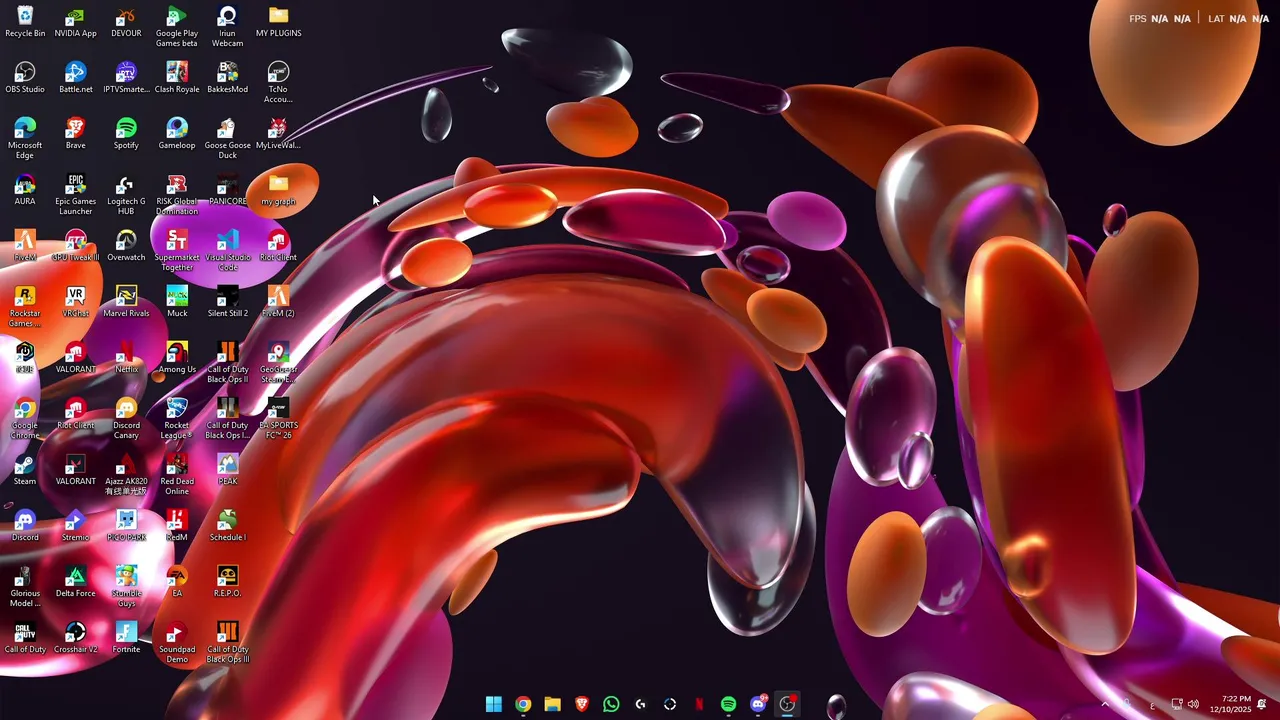Image resolution: width=1280 pixels, height=720 pixels.
Task: Select the GeoGuessr Steam Edition shortcut
Action: (278, 363)
